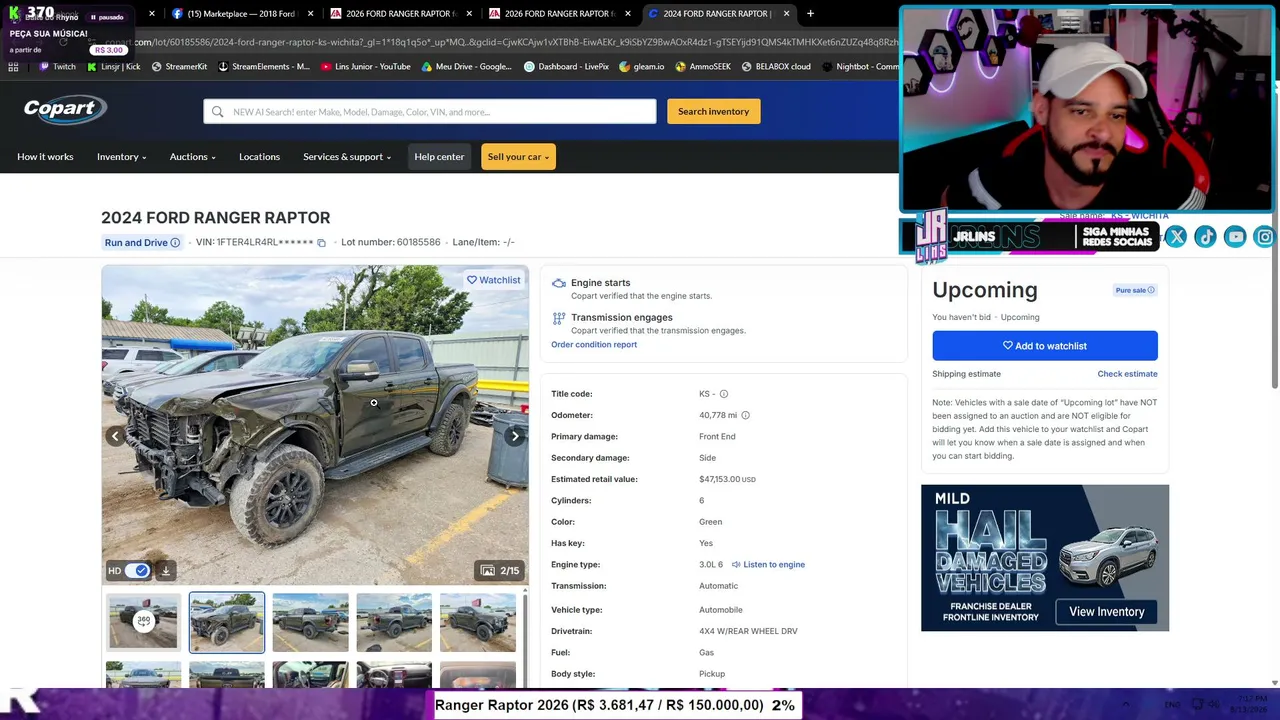Open Order condition report link
Image resolution: width=1280 pixels, height=720 pixels.
[594, 345]
